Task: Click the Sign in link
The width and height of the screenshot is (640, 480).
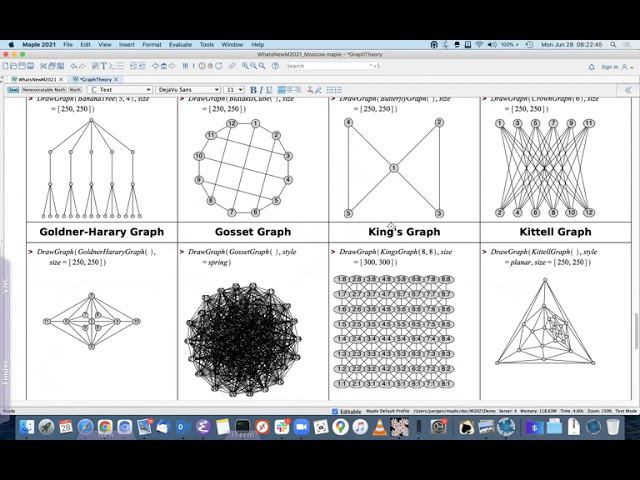Action: [x=609, y=67]
